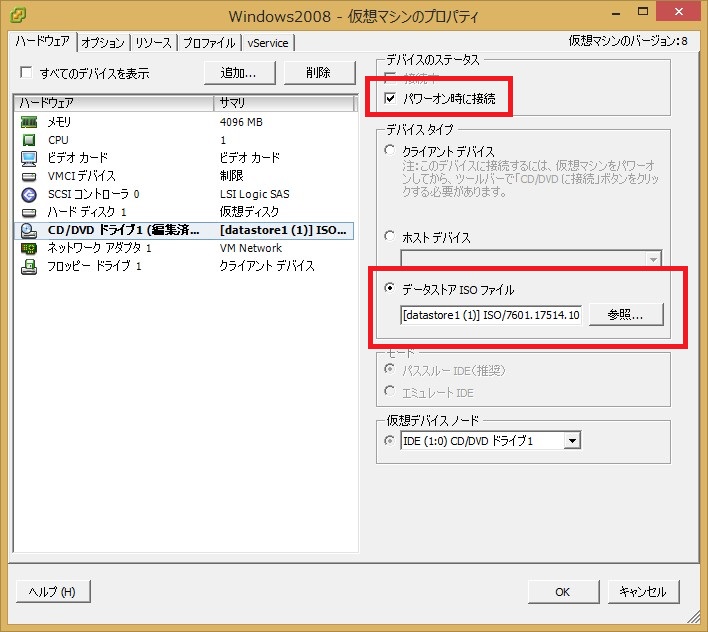Select the ビデオ カード row

click(184, 158)
